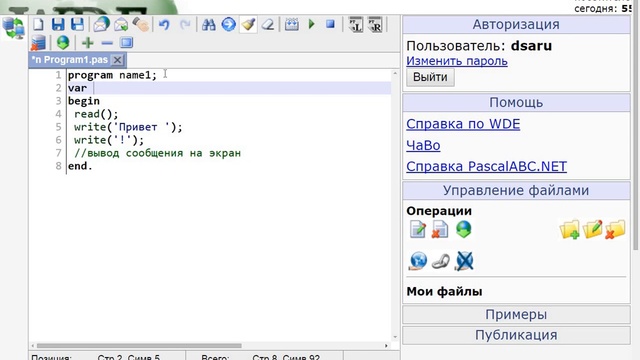Click the write('Привет ') line
640x360 pixels.
(x=128, y=127)
